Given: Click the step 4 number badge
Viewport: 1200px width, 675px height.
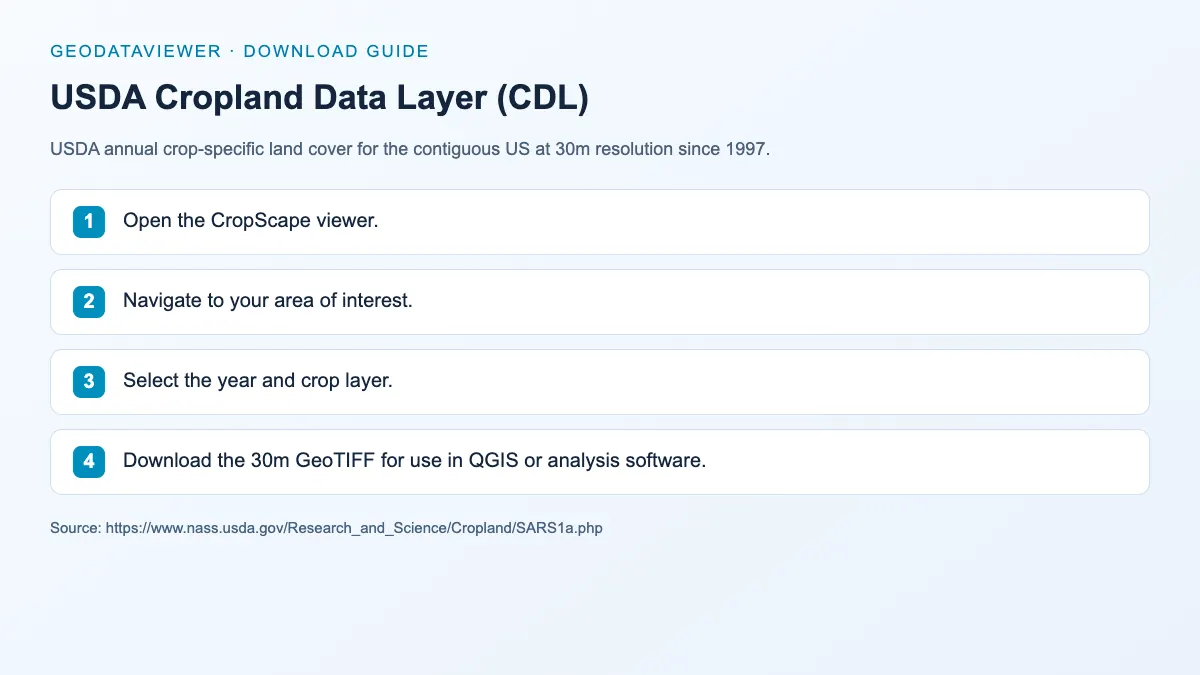Looking at the screenshot, I should pos(89,462).
